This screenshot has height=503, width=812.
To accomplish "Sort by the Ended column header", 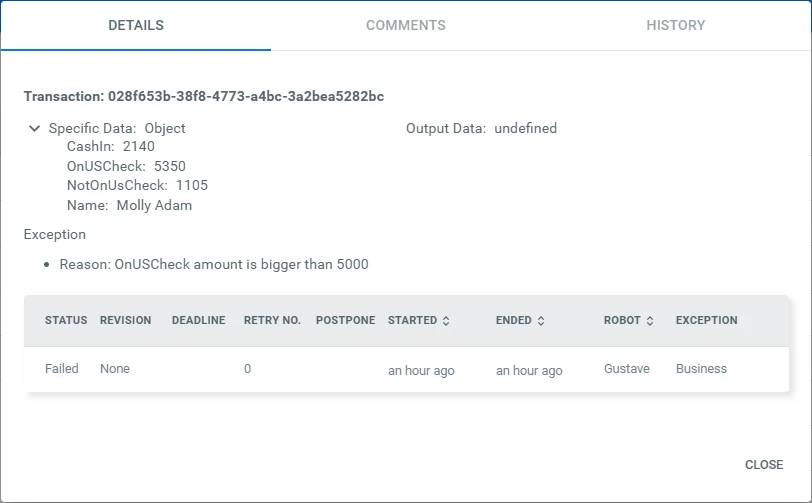I will click(x=514, y=320).
